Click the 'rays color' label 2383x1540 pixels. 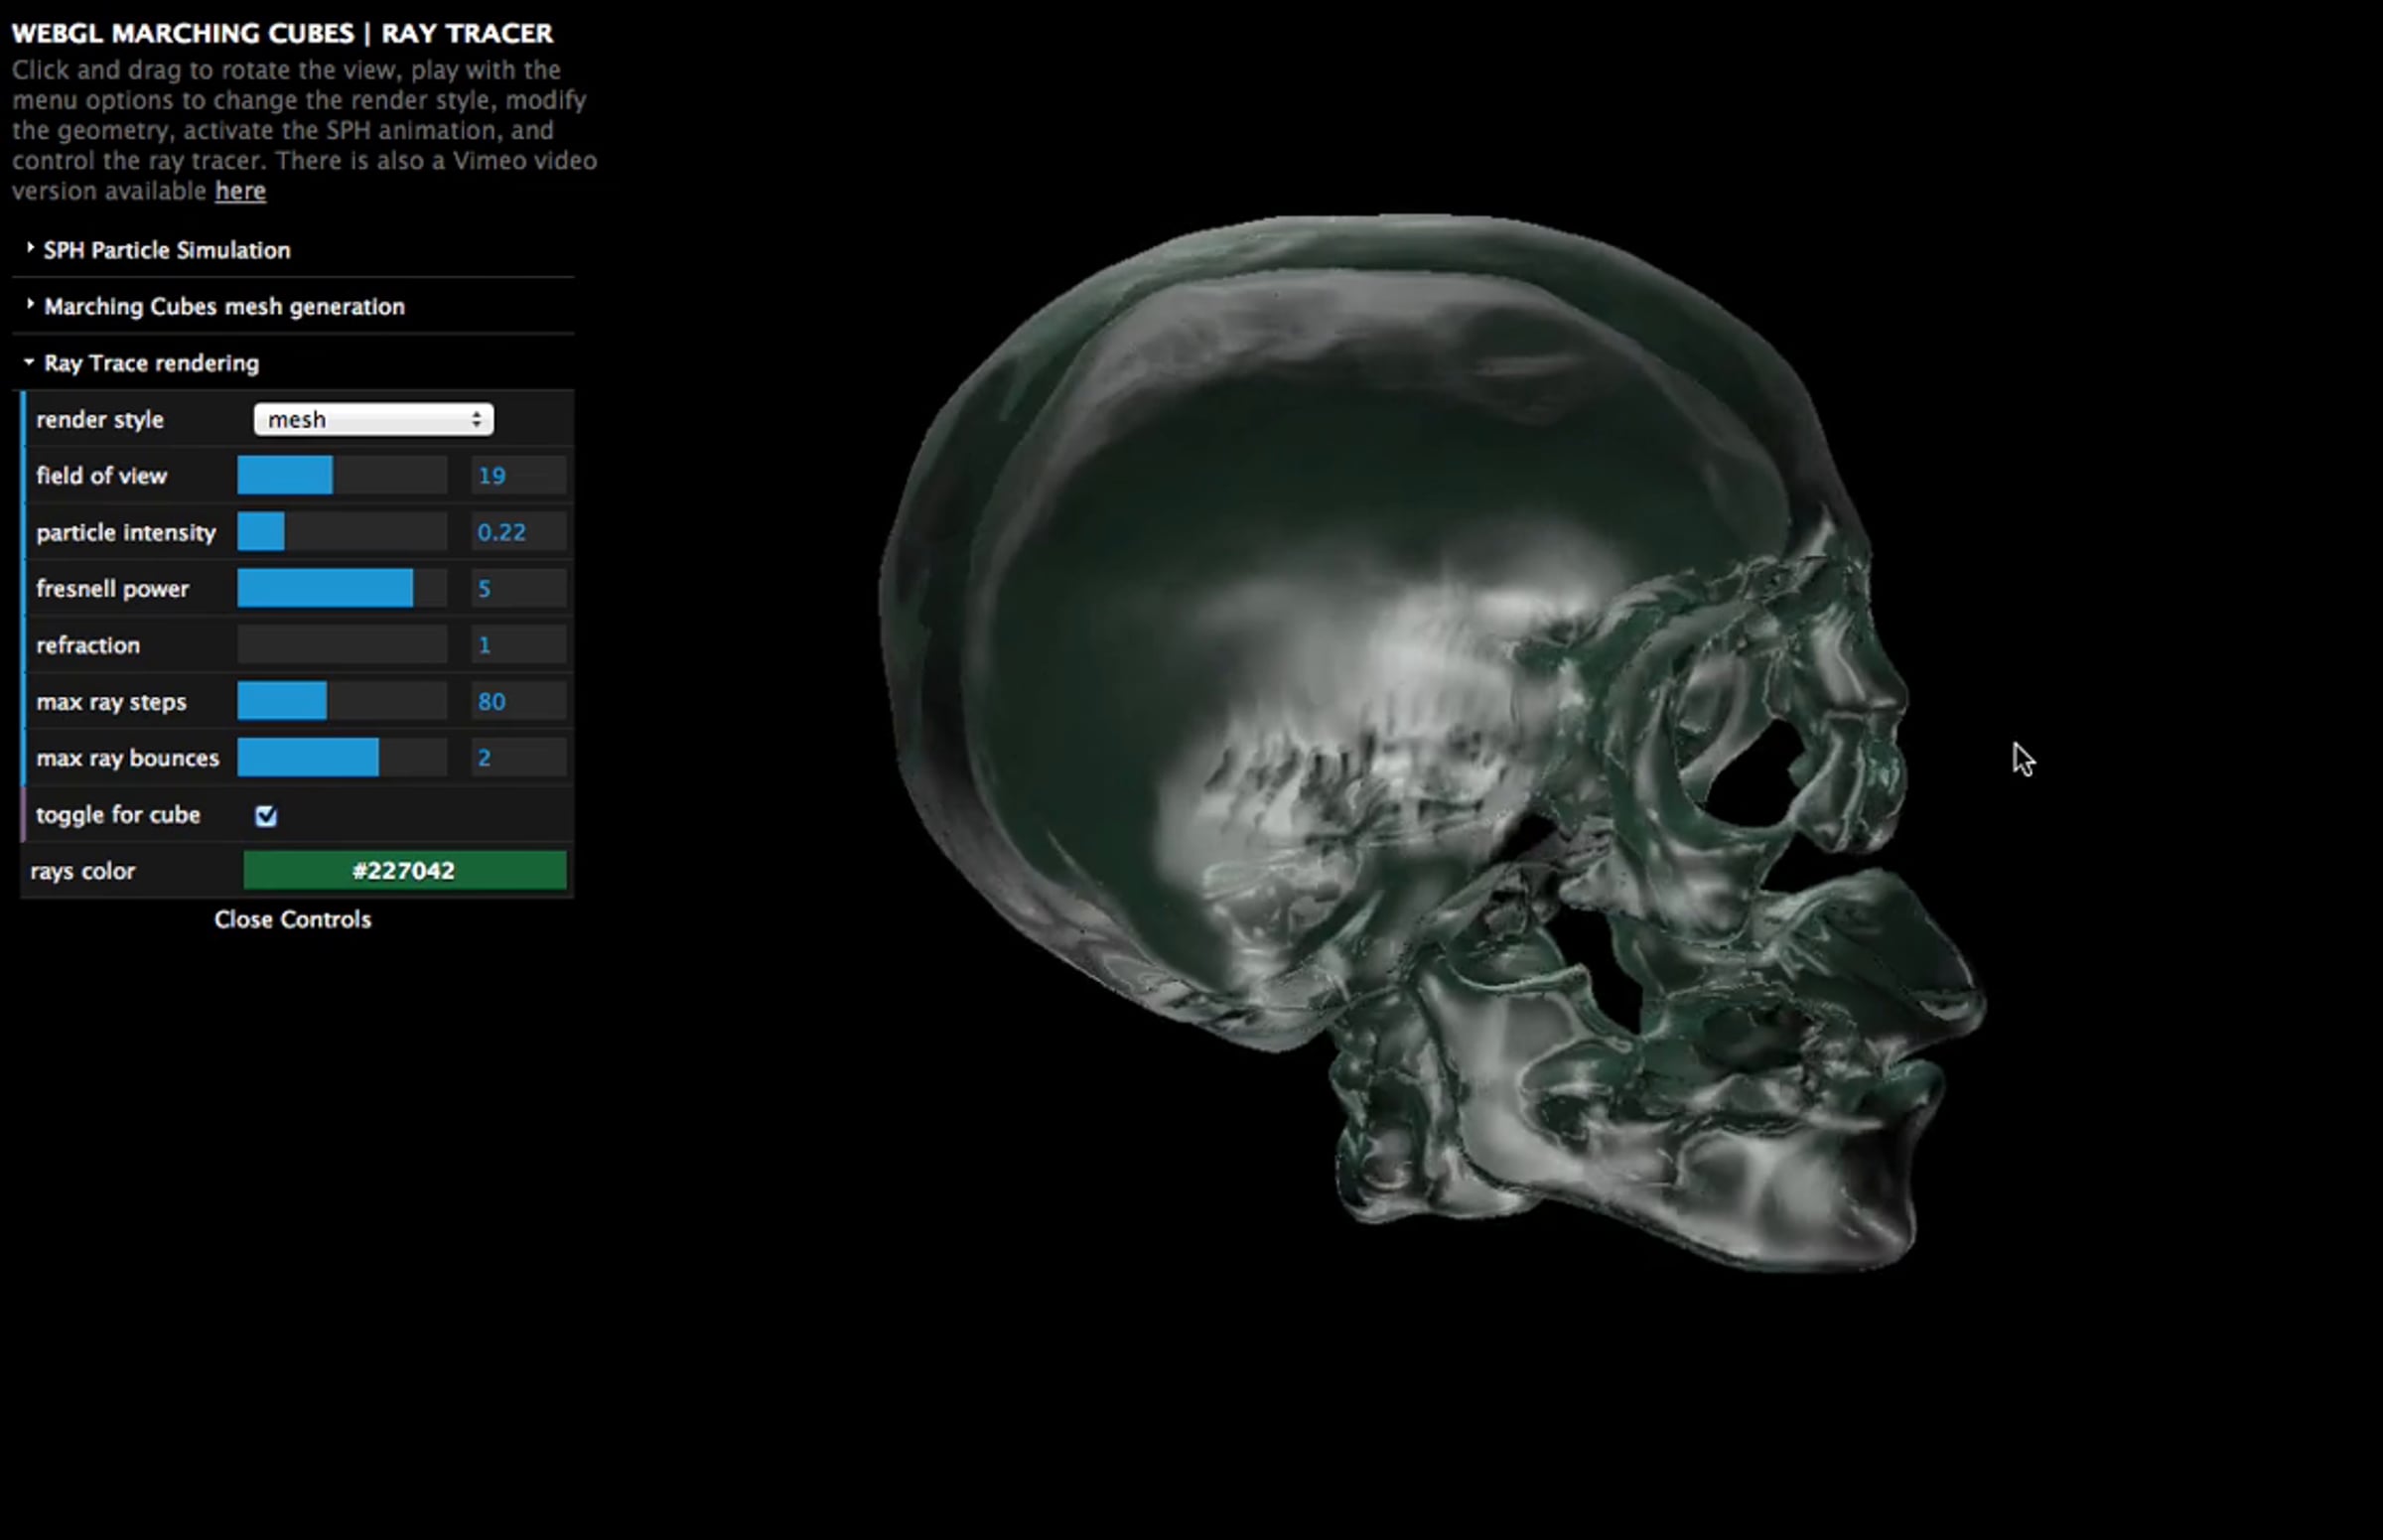[83, 871]
